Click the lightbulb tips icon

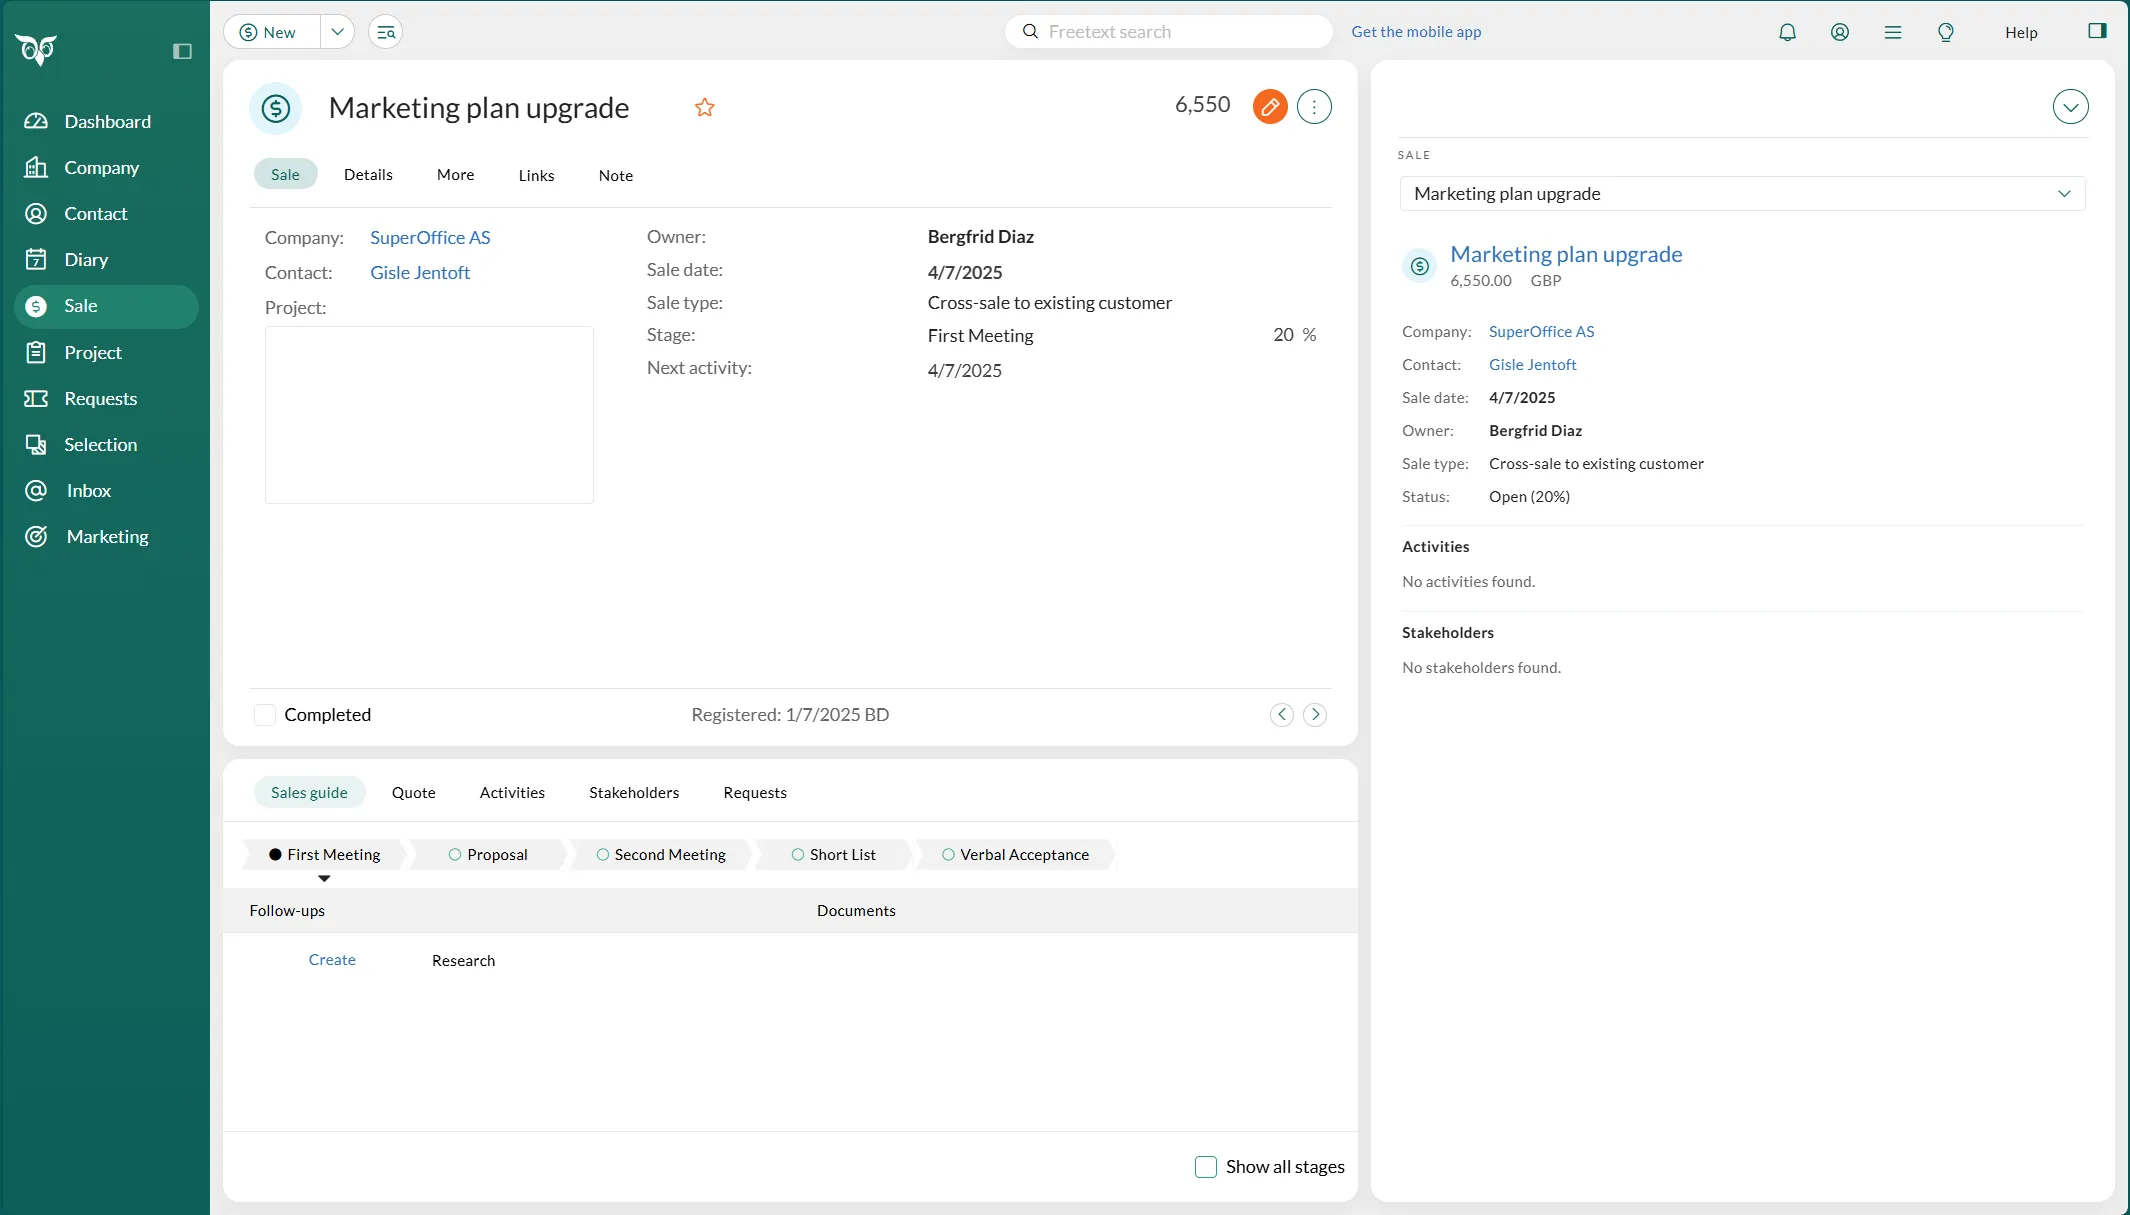(1945, 32)
